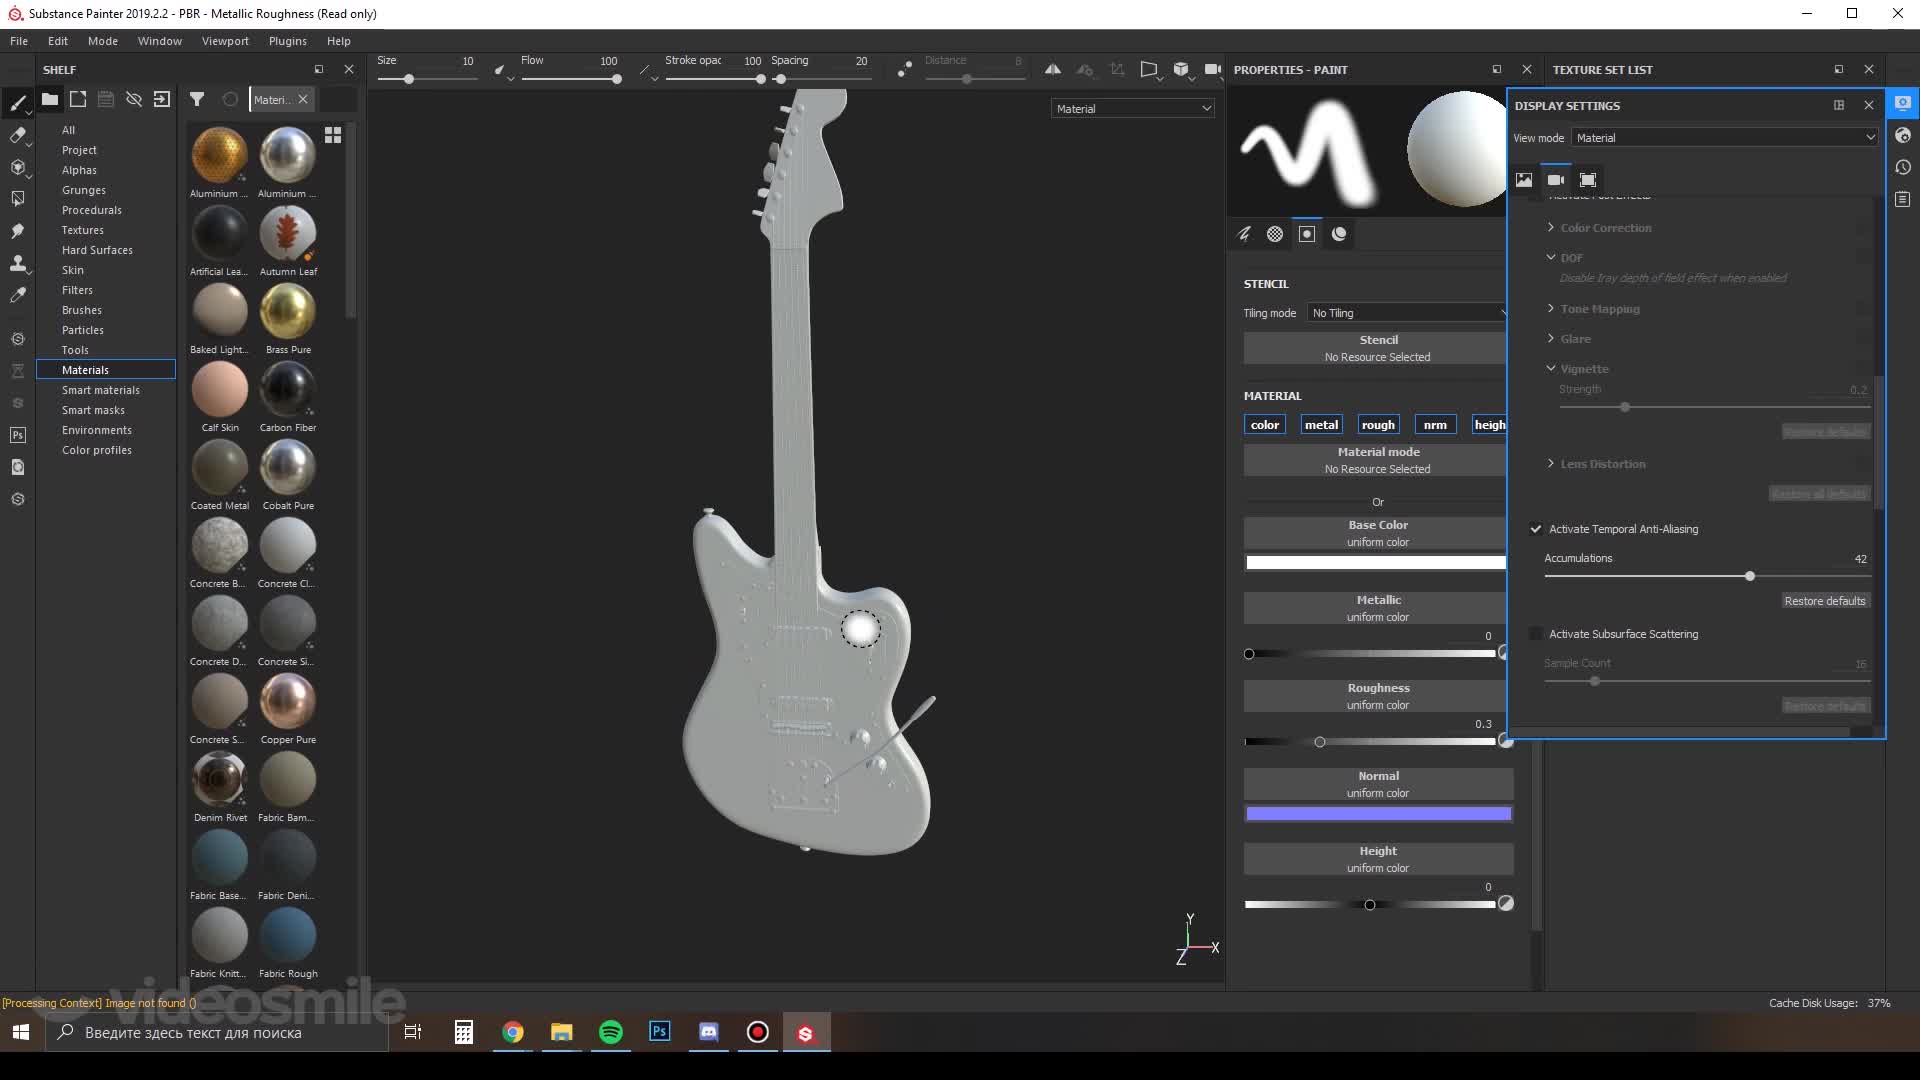Open the Mode menu
This screenshot has height=1080, width=1920.
coord(103,41)
